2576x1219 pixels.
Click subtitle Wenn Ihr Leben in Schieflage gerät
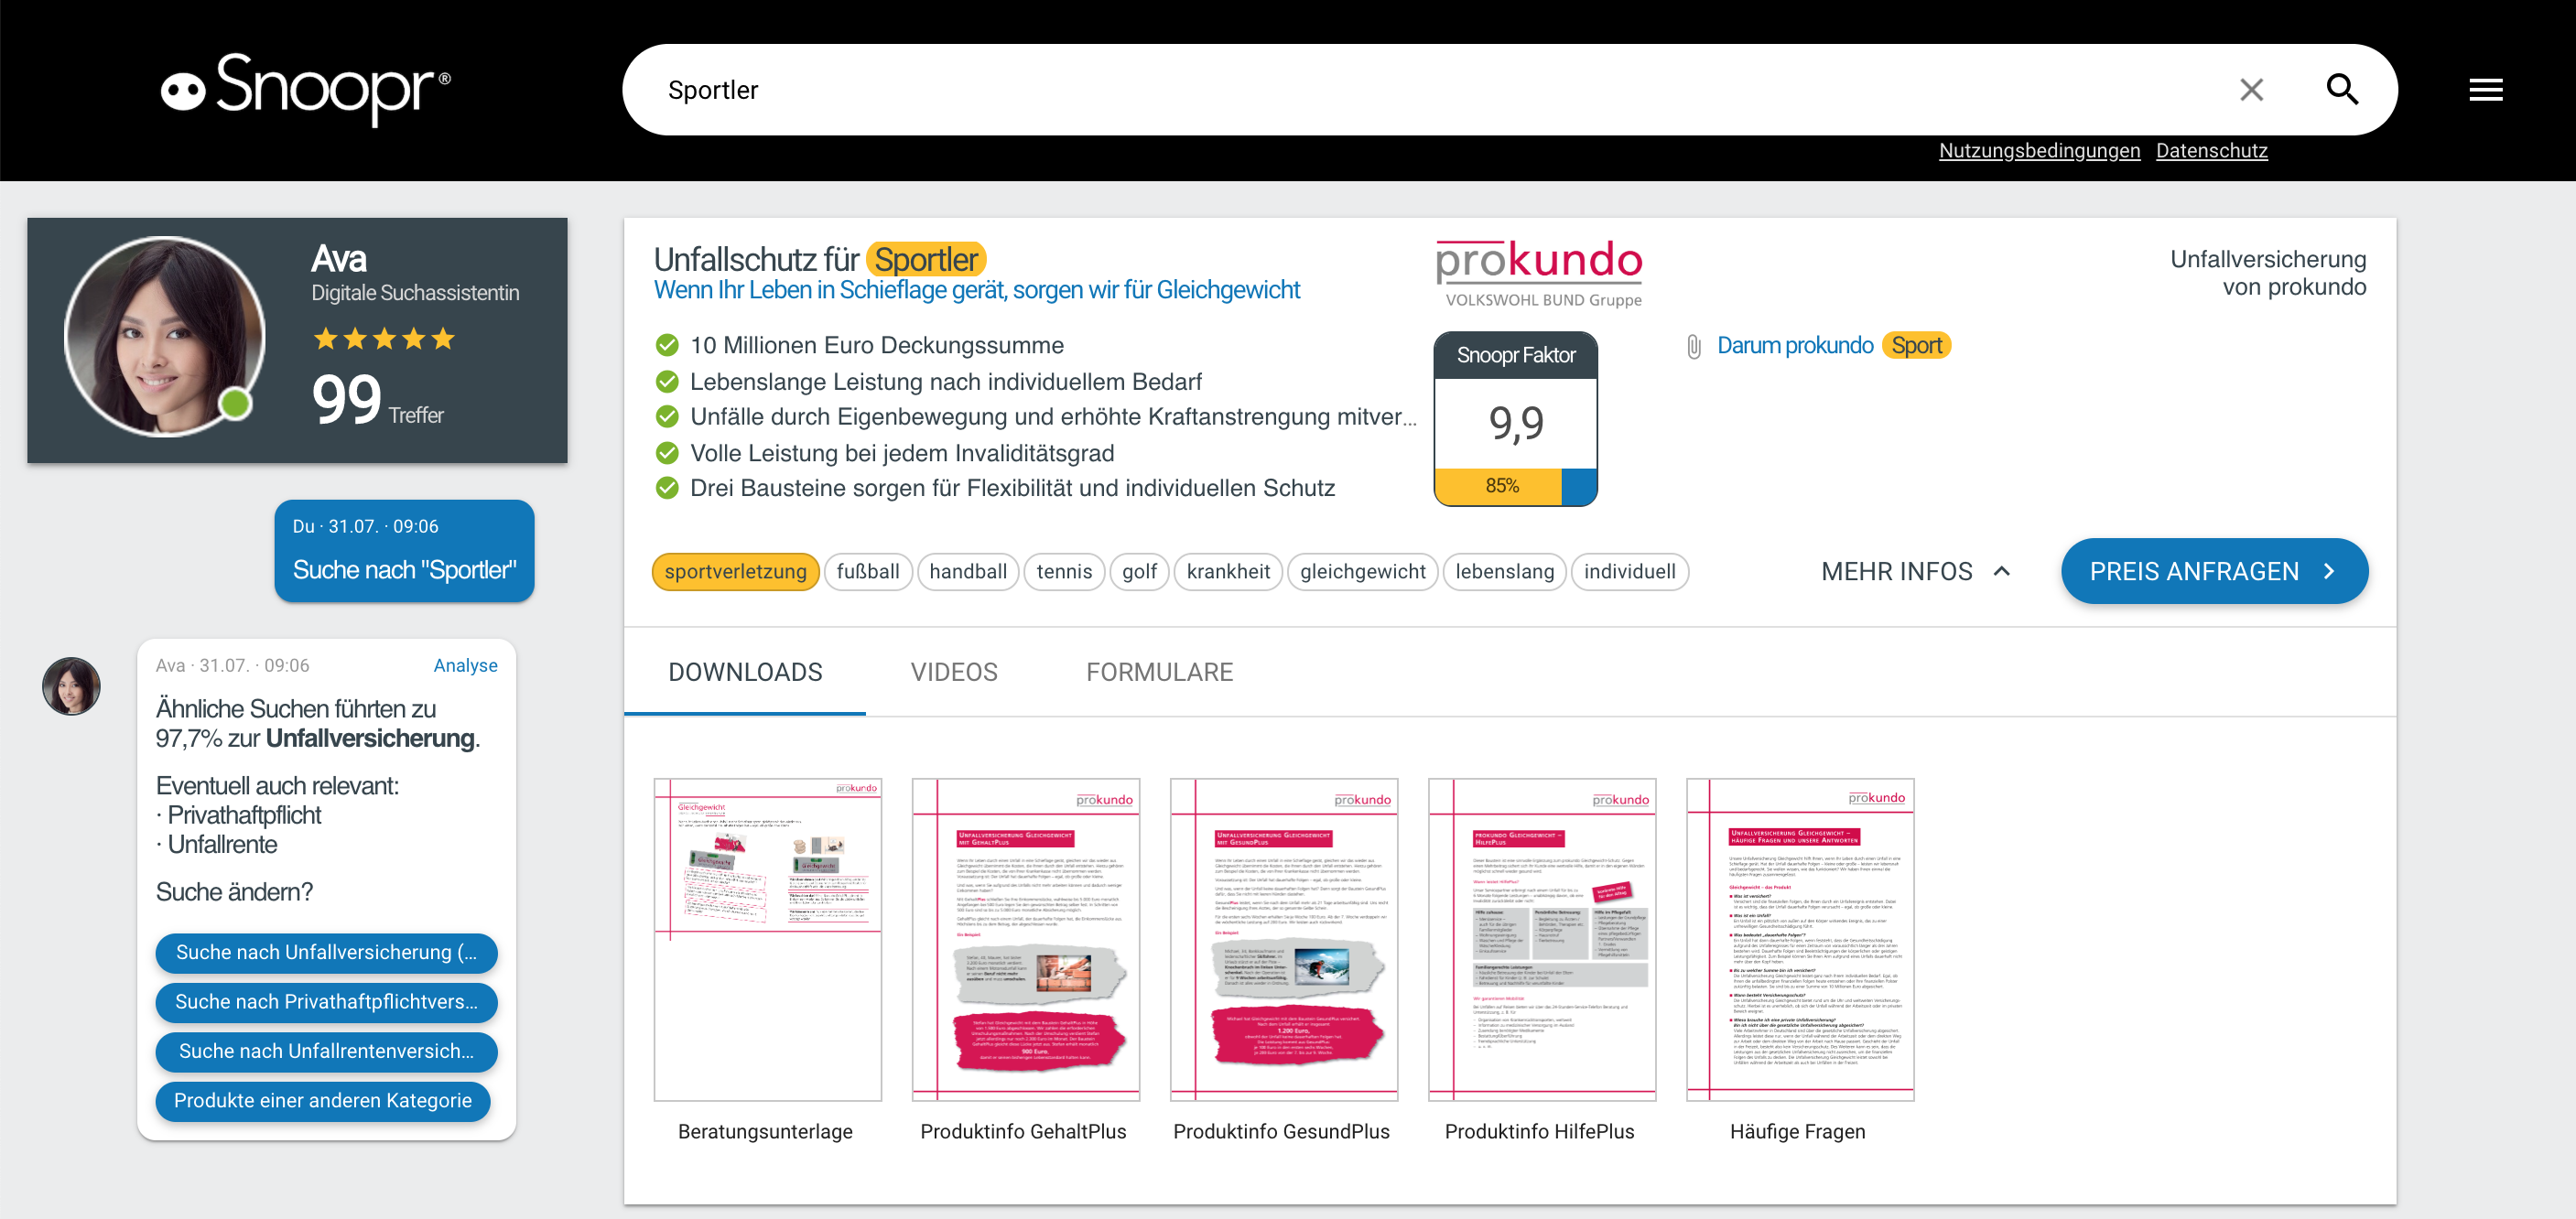pos(976,290)
